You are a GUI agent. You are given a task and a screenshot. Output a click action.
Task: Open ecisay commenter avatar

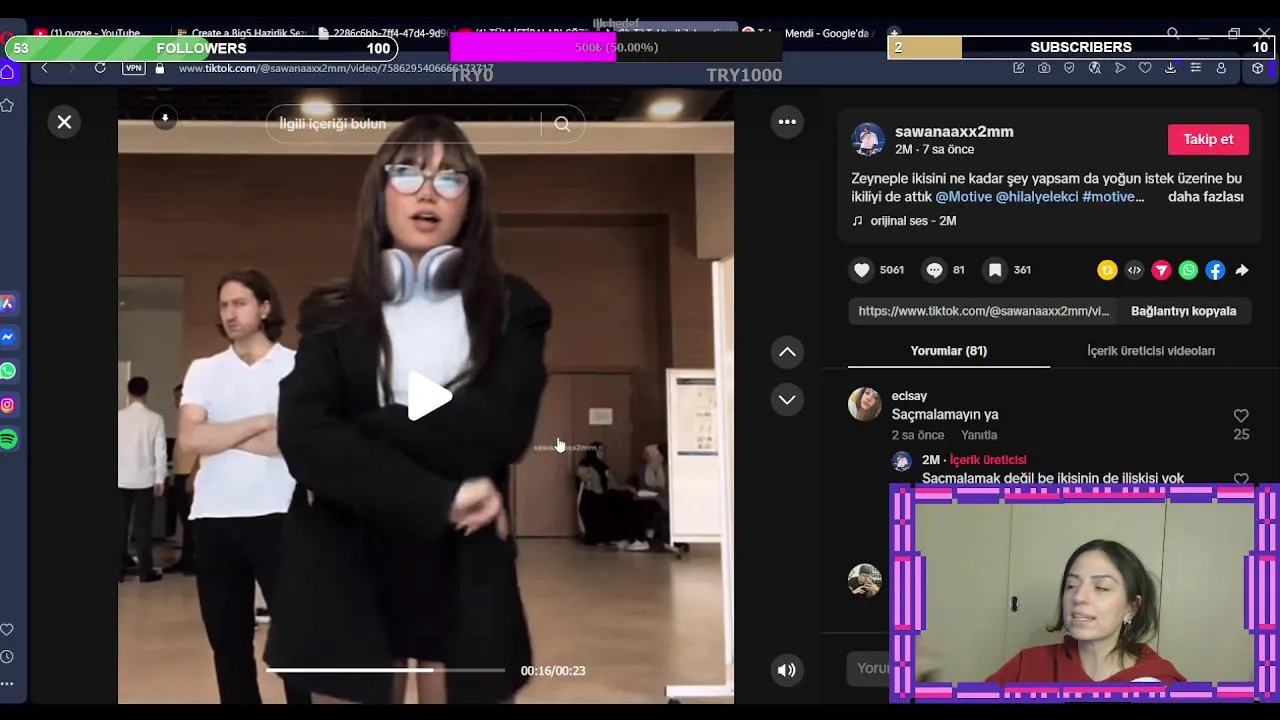865,404
